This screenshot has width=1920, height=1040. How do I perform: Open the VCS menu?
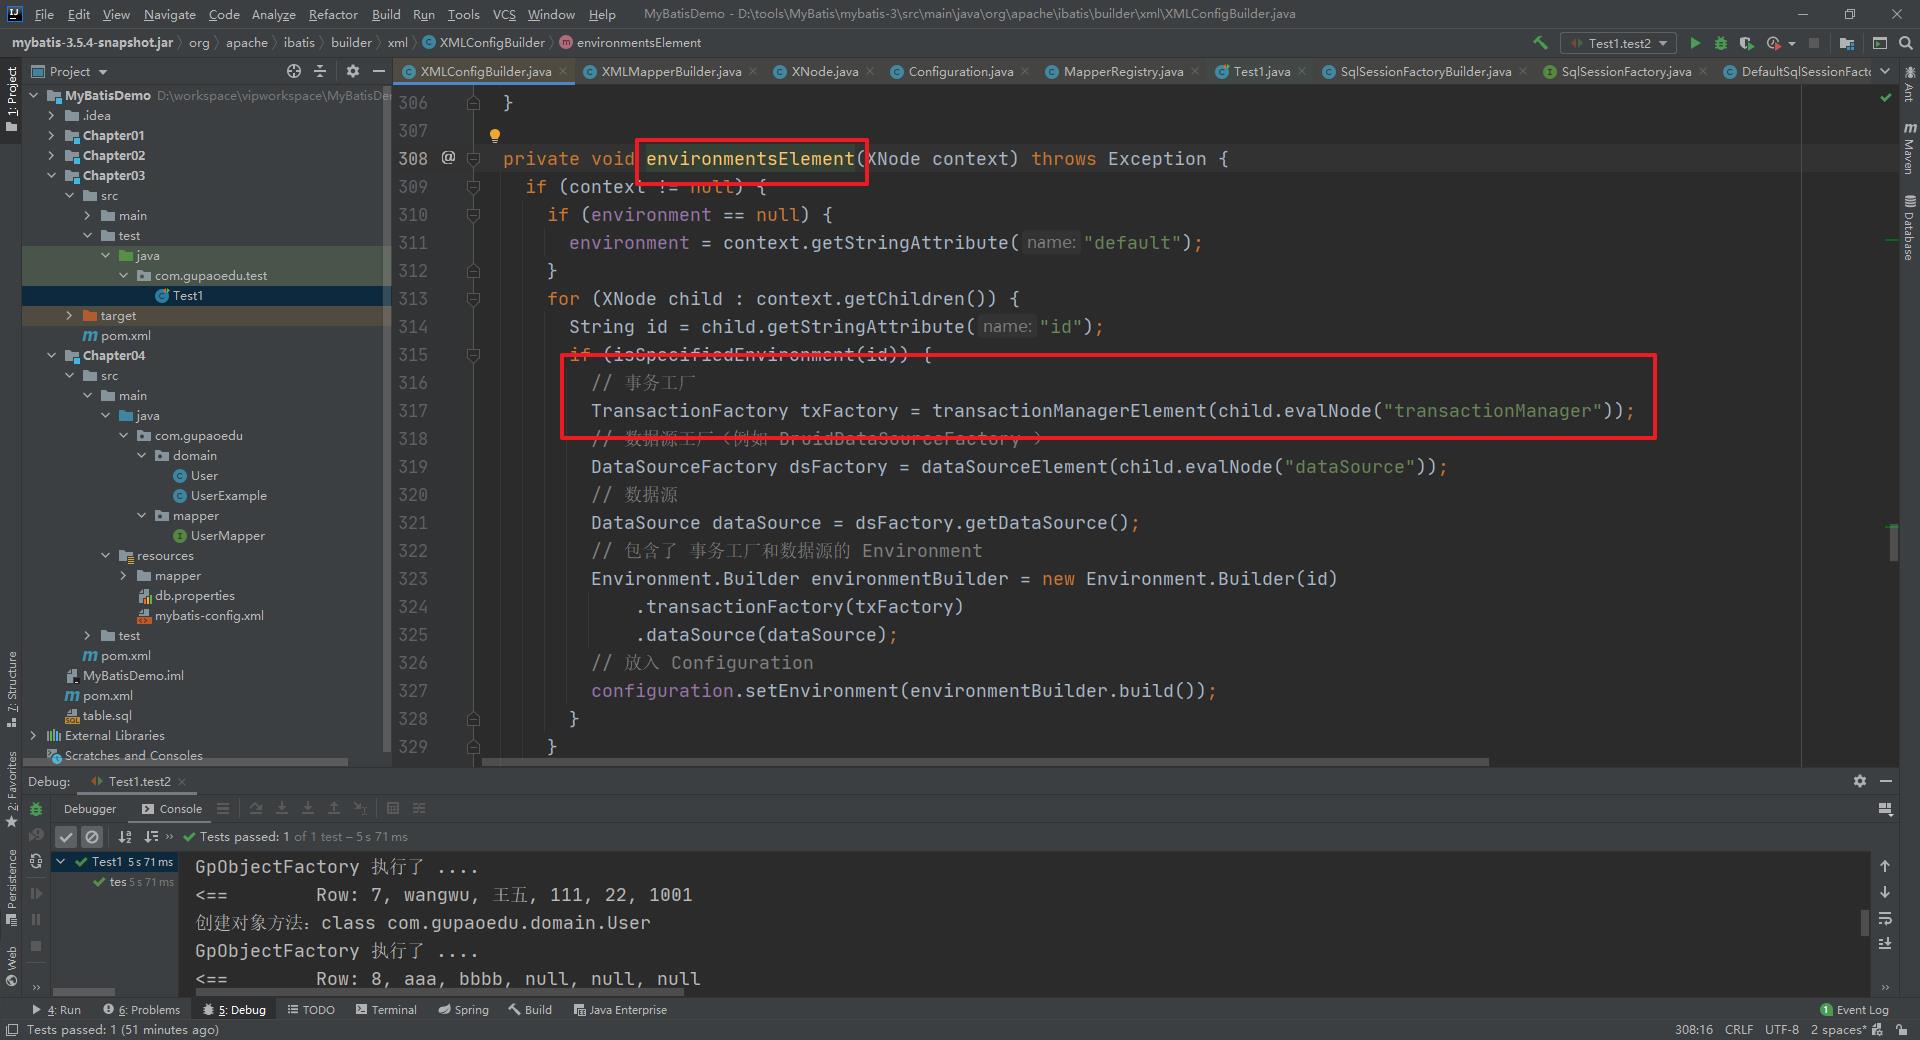coord(504,14)
